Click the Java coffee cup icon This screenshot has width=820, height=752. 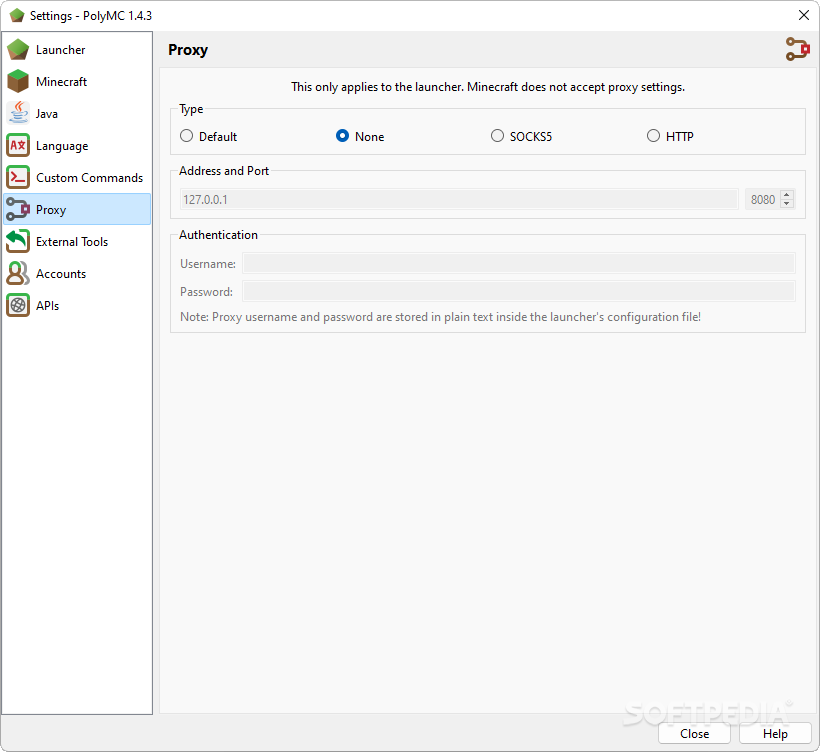tap(18, 113)
